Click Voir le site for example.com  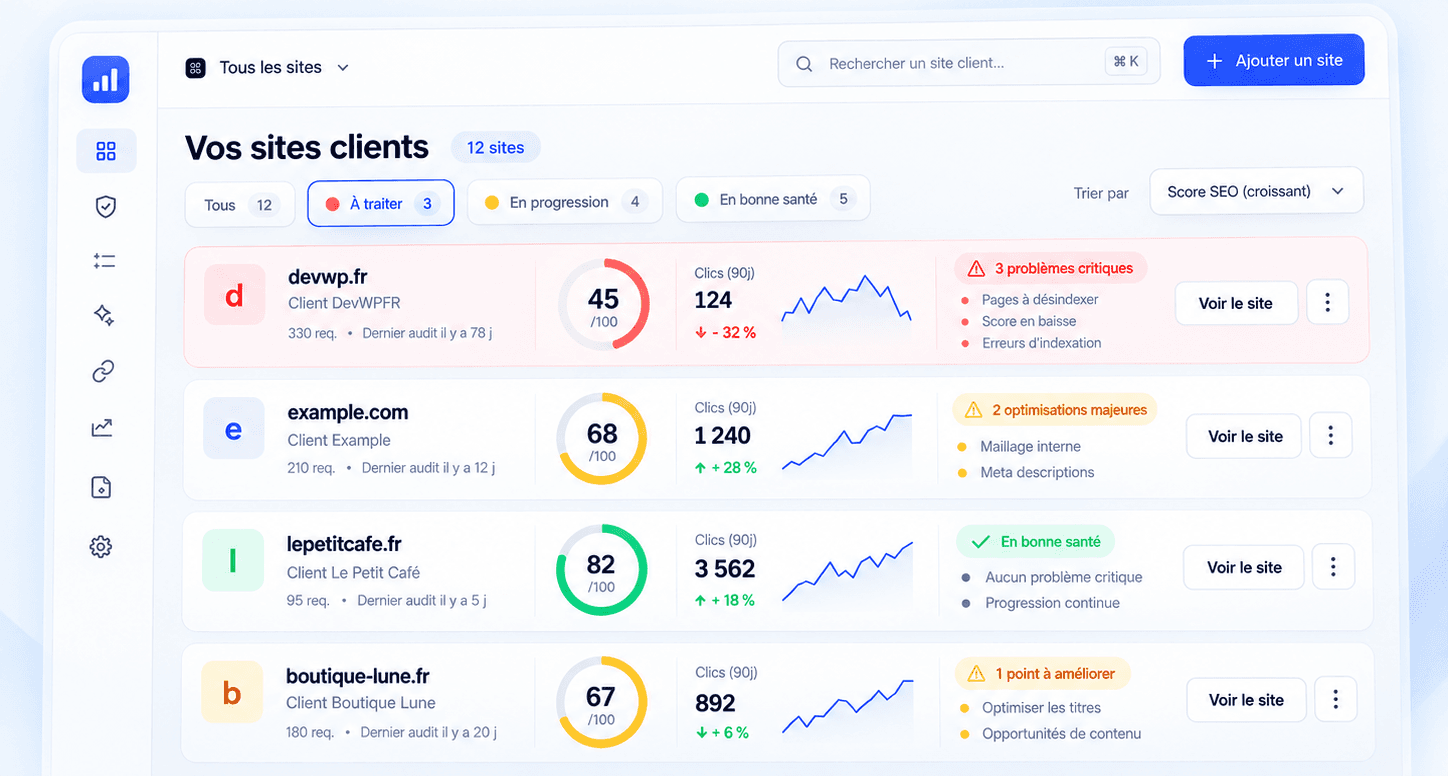tap(1245, 436)
